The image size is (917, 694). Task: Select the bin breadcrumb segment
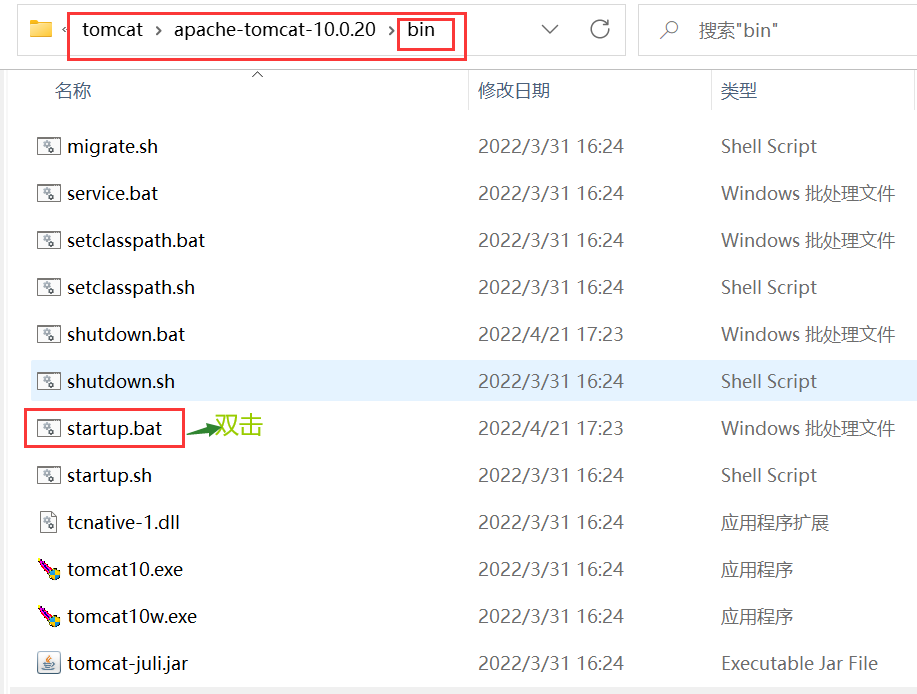coord(421,29)
